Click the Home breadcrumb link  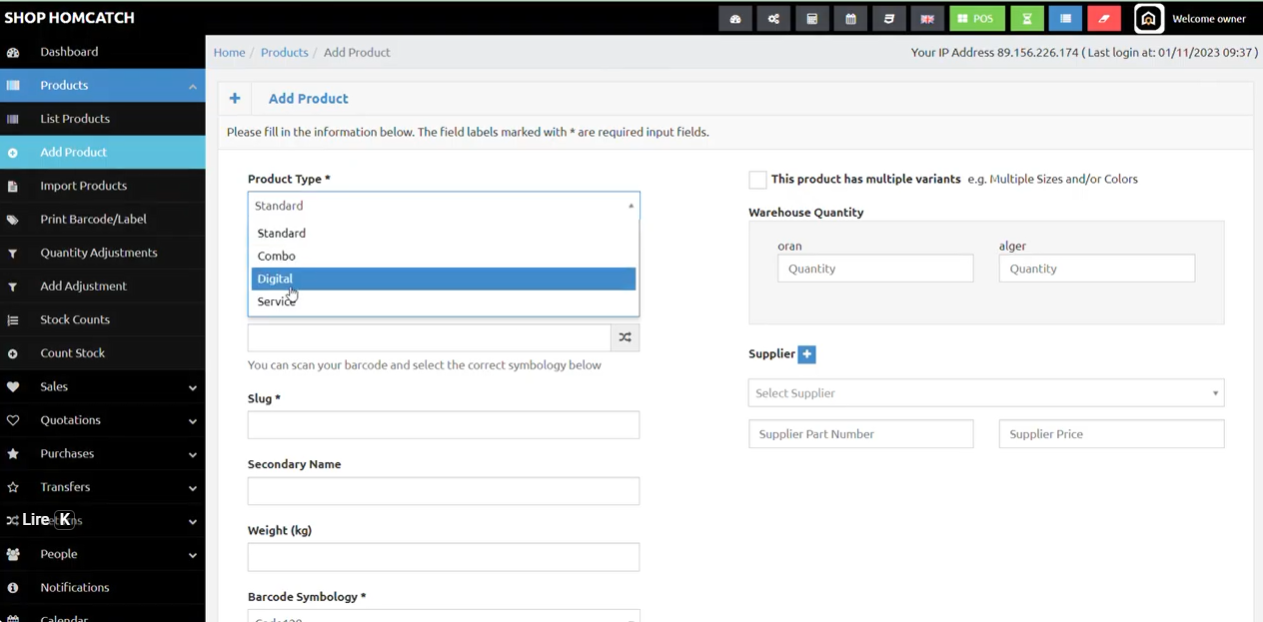[x=229, y=52]
